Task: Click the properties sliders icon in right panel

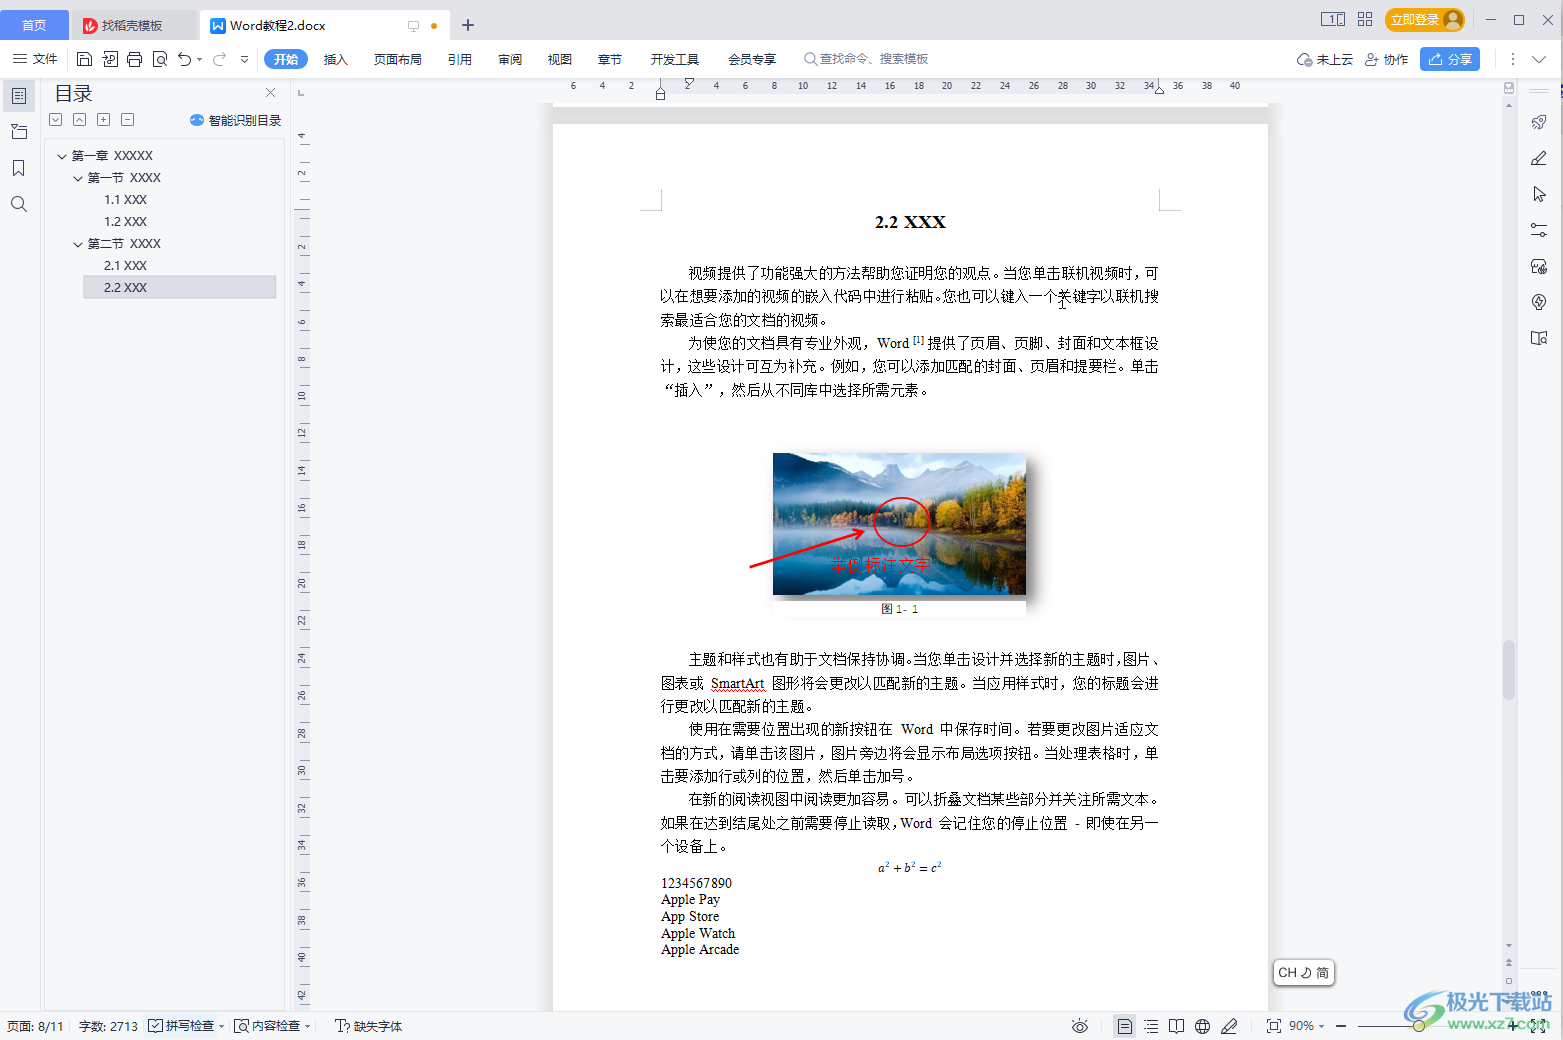Action: click(1539, 230)
